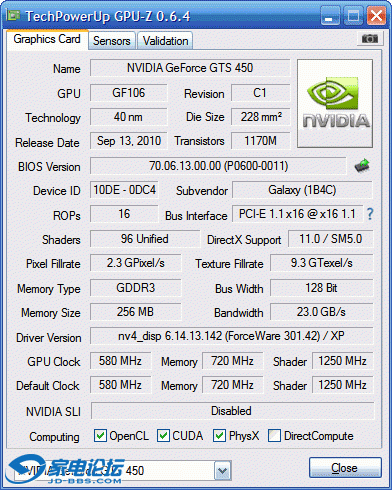Screen dimensions: 392x490
Task: Click the Memory Type field GDDR3
Action: click(x=136, y=288)
